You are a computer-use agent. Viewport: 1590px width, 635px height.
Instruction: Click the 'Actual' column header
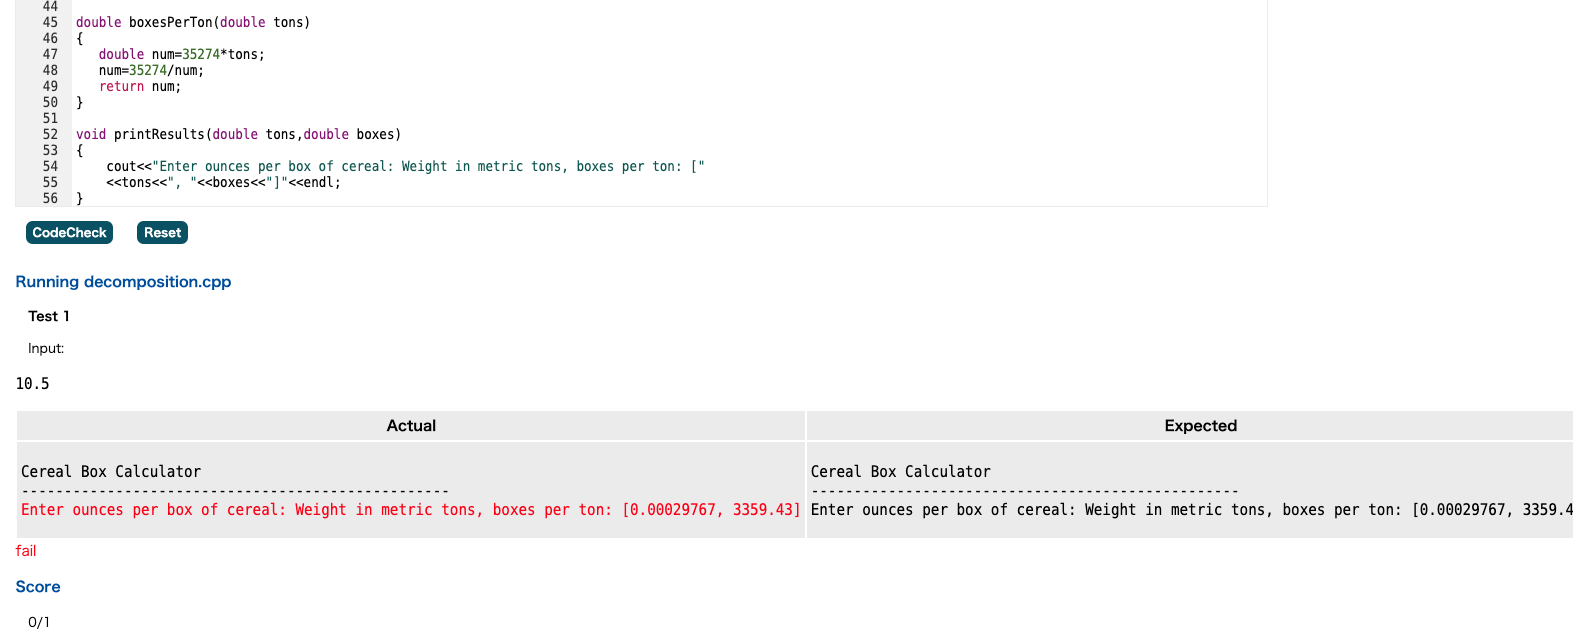(x=411, y=426)
